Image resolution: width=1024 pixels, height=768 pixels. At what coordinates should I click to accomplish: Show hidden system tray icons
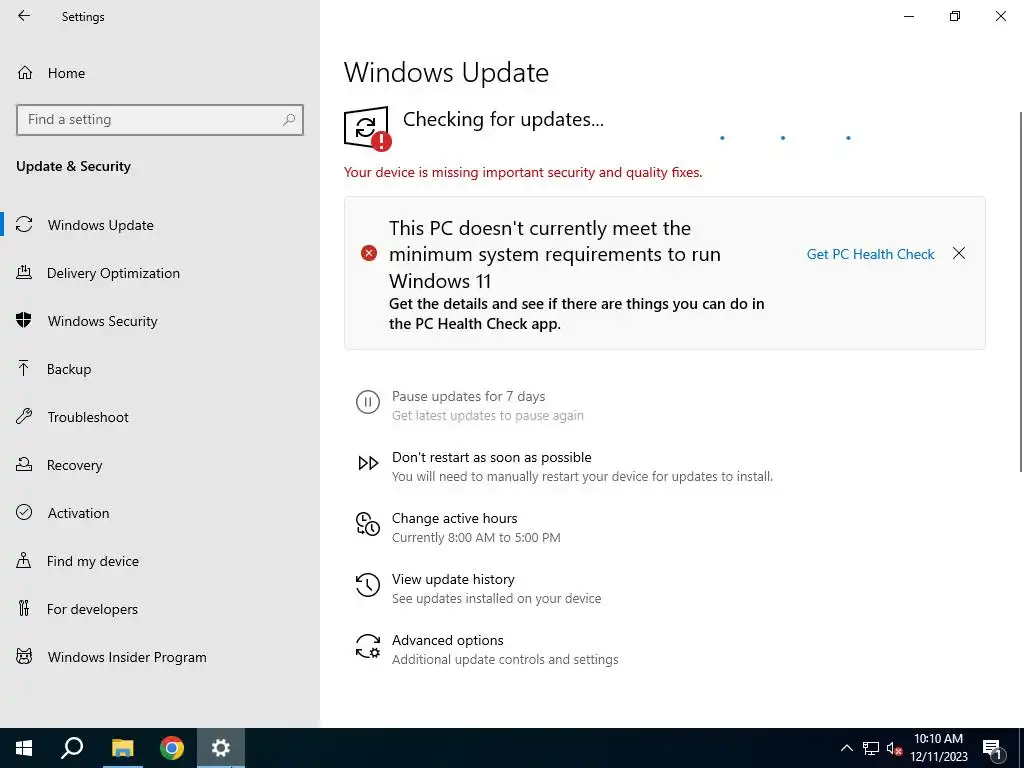click(846, 748)
